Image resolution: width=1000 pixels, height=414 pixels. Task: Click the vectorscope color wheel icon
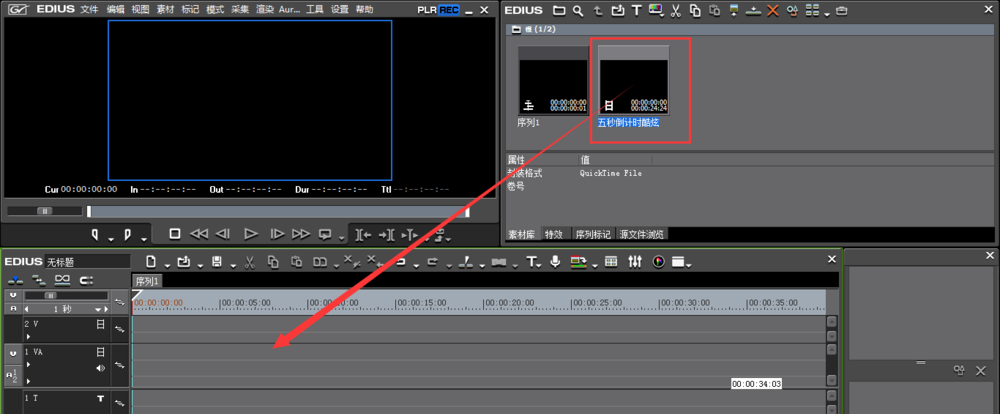(x=658, y=262)
